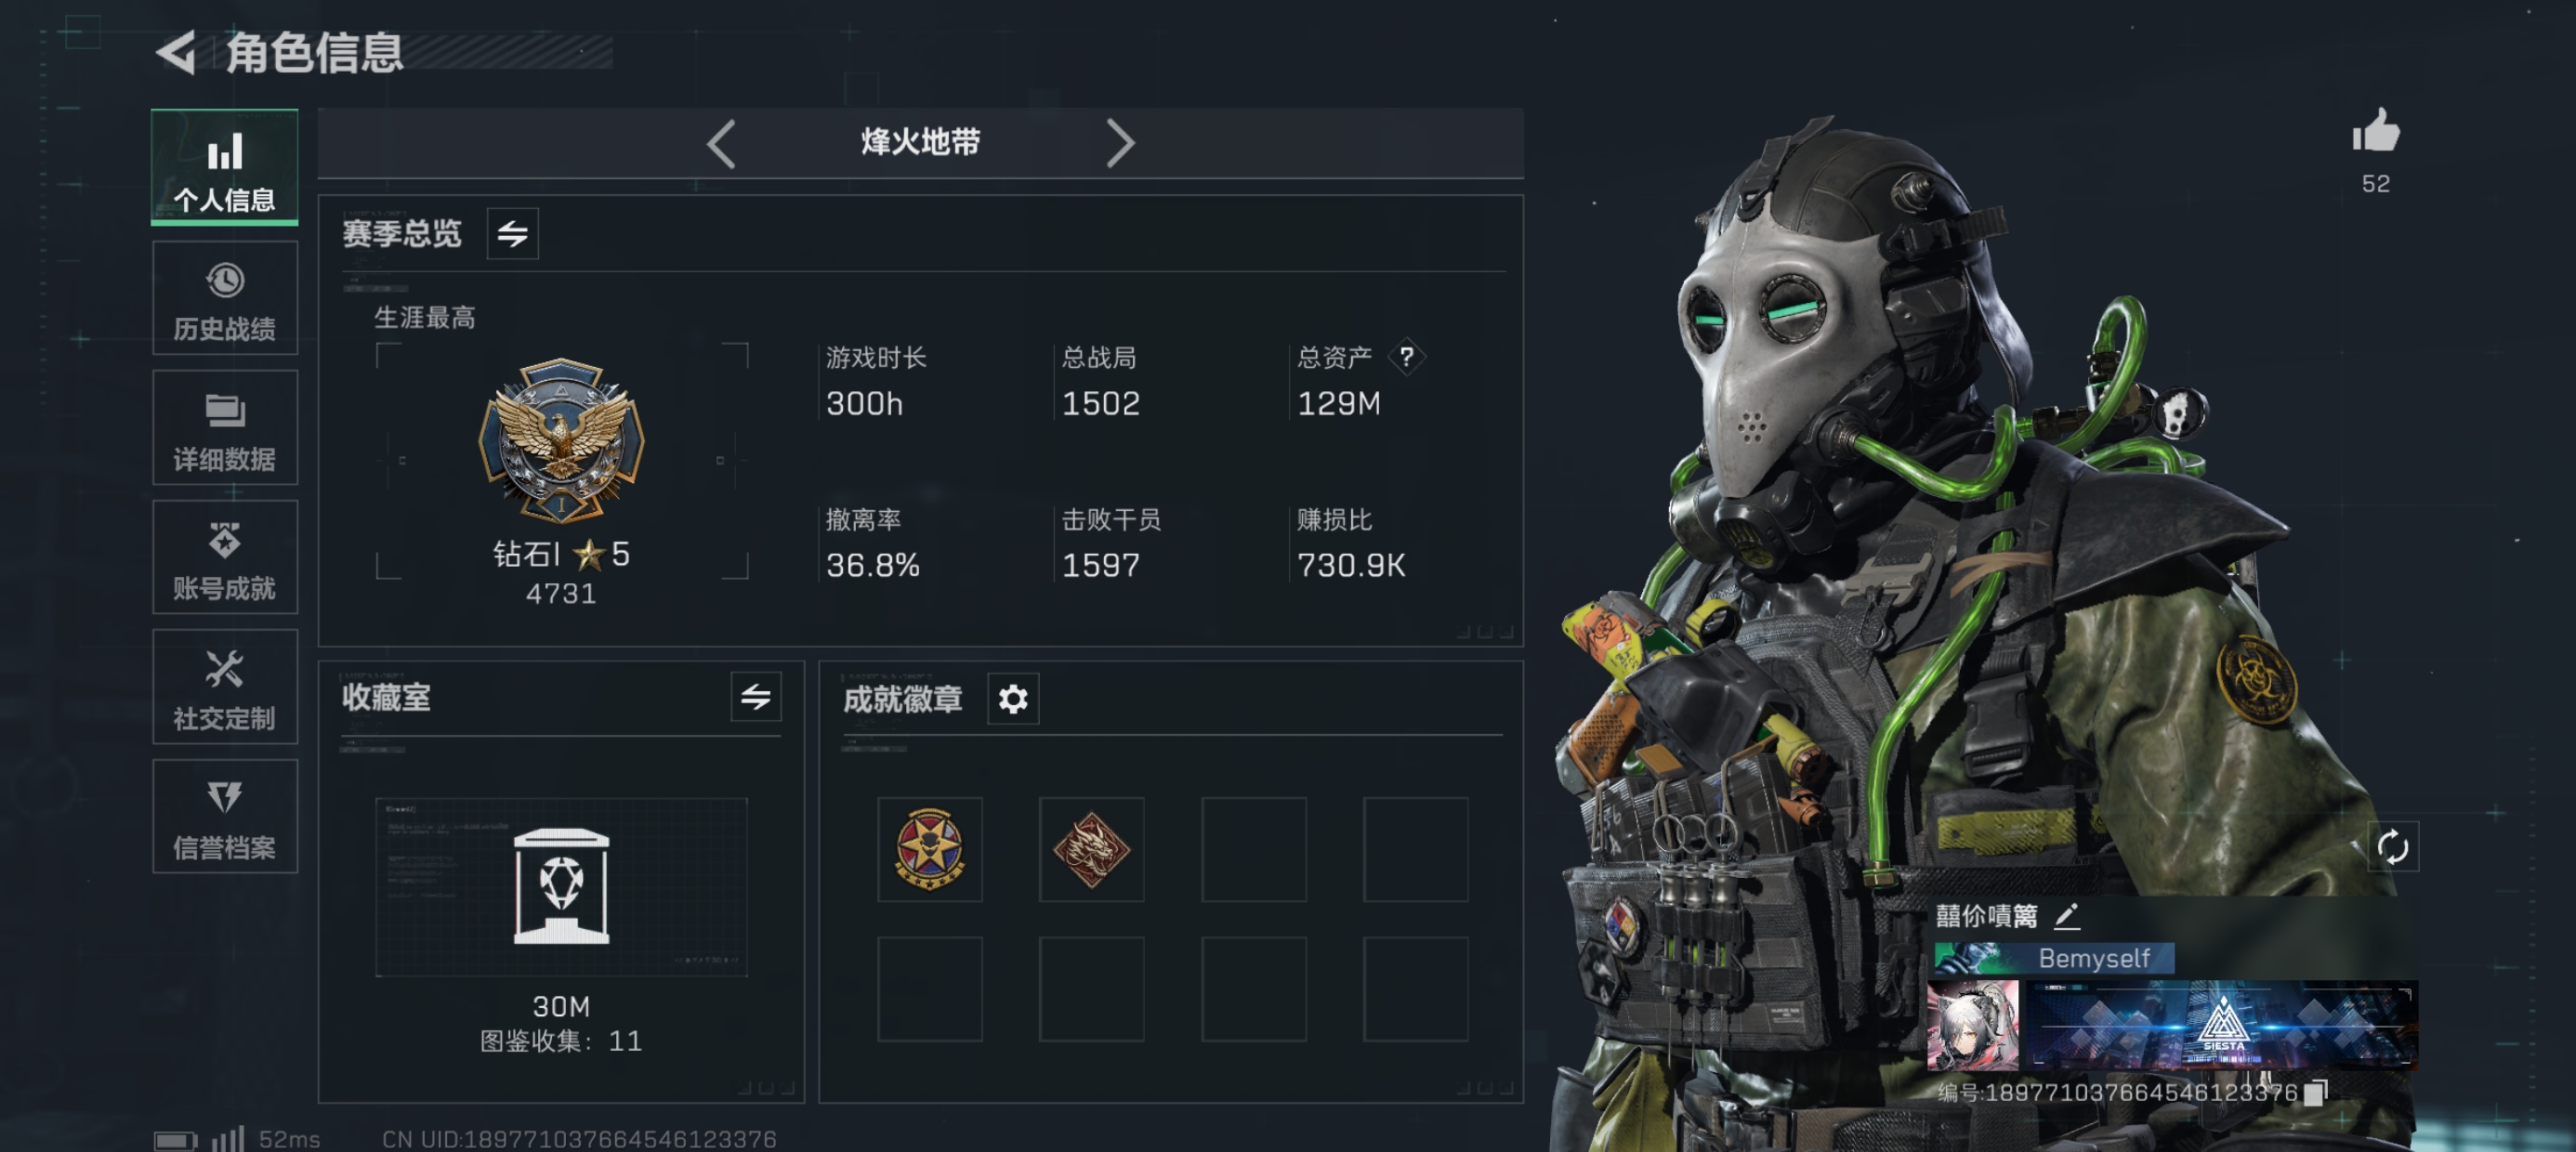
Task: Toggle the 赛季总览 switch view button
Action: click(x=513, y=234)
